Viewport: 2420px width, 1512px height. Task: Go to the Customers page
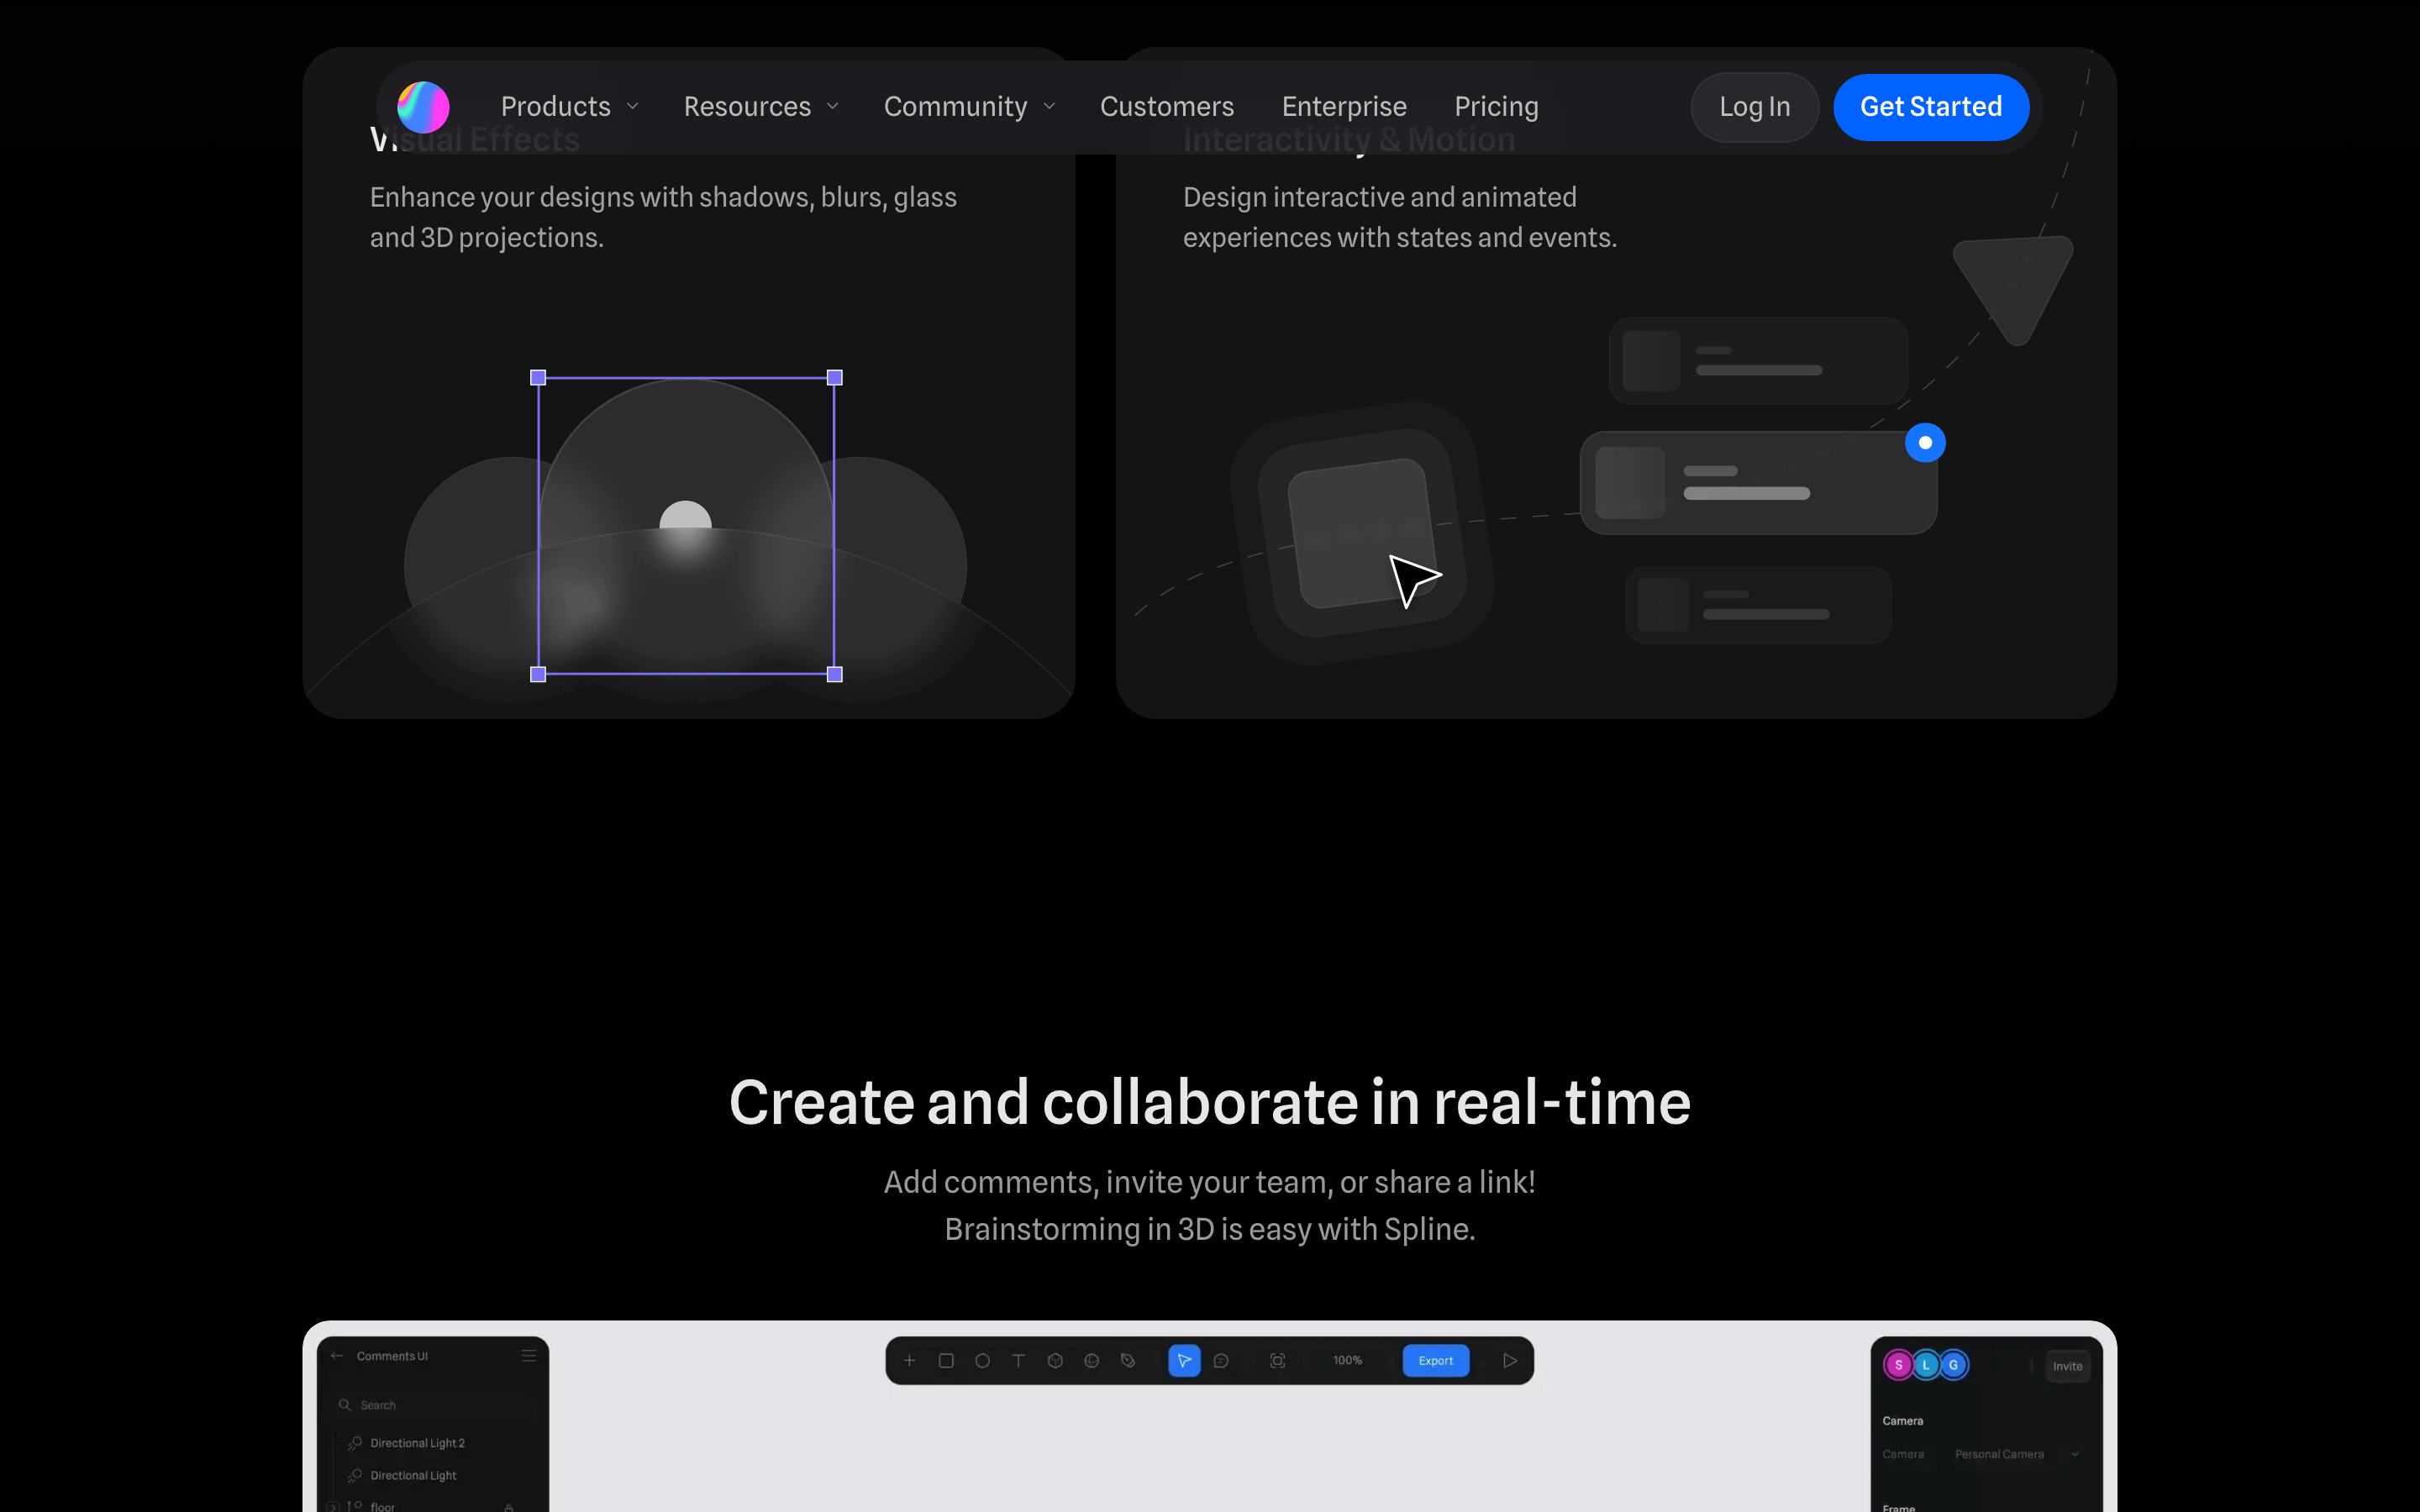click(x=1167, y=107)
